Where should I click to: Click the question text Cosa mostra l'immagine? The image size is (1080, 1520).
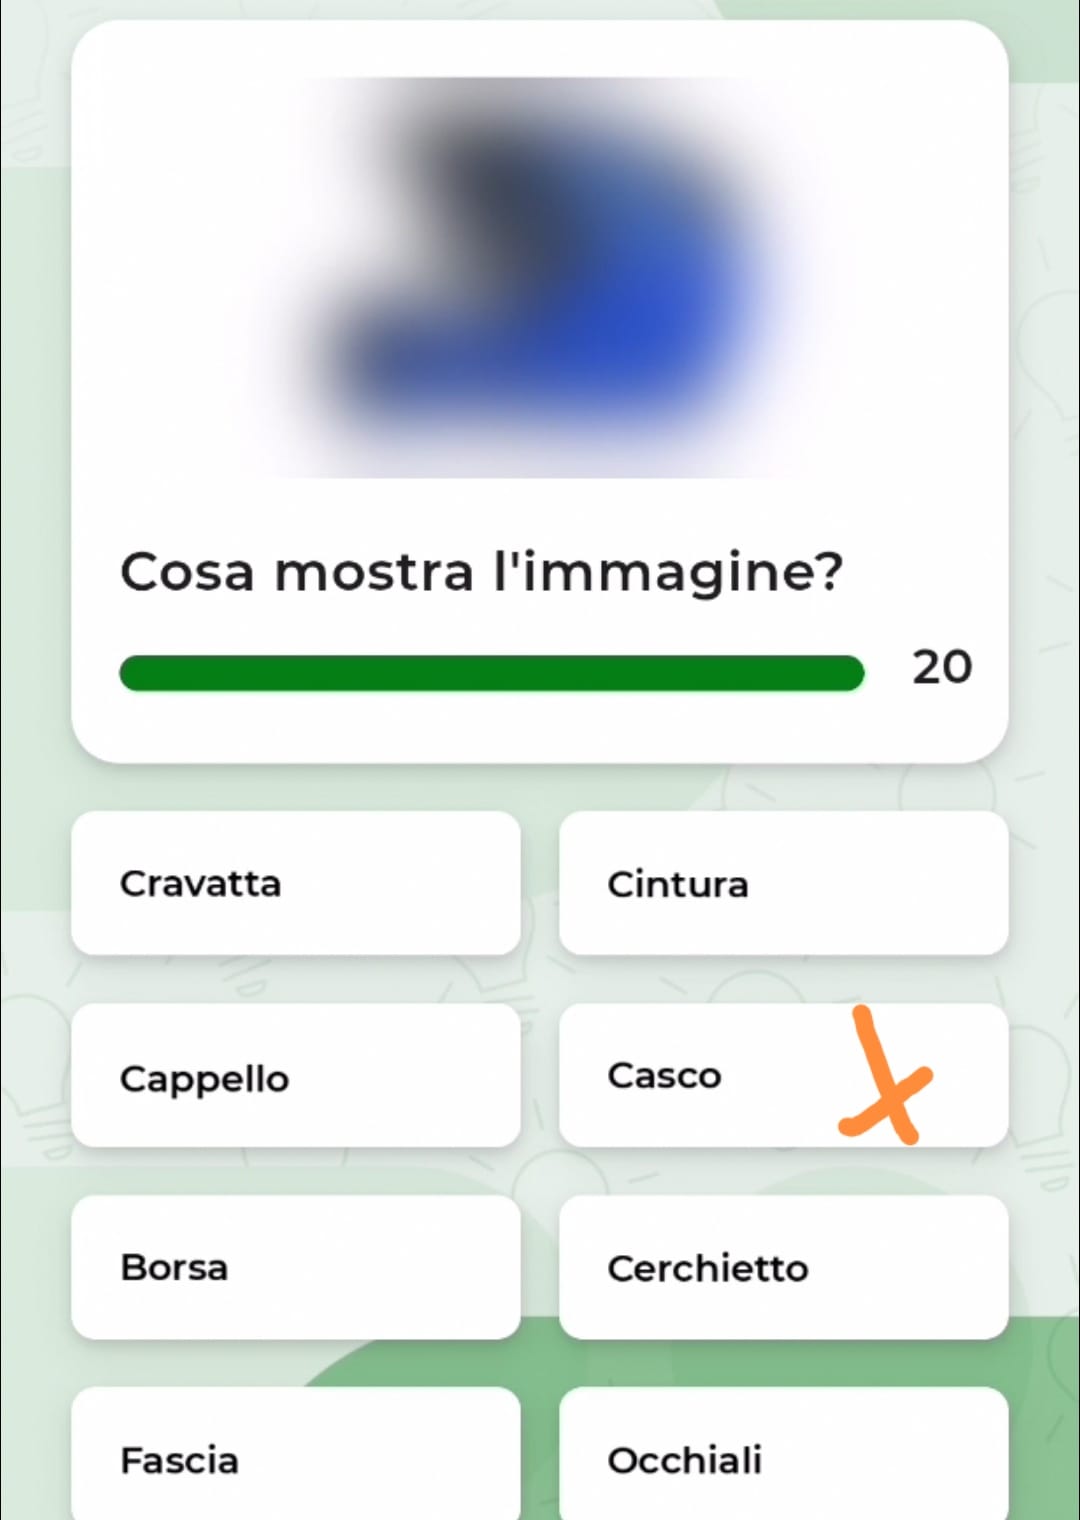pyautogui.click(x=481, y=573)
